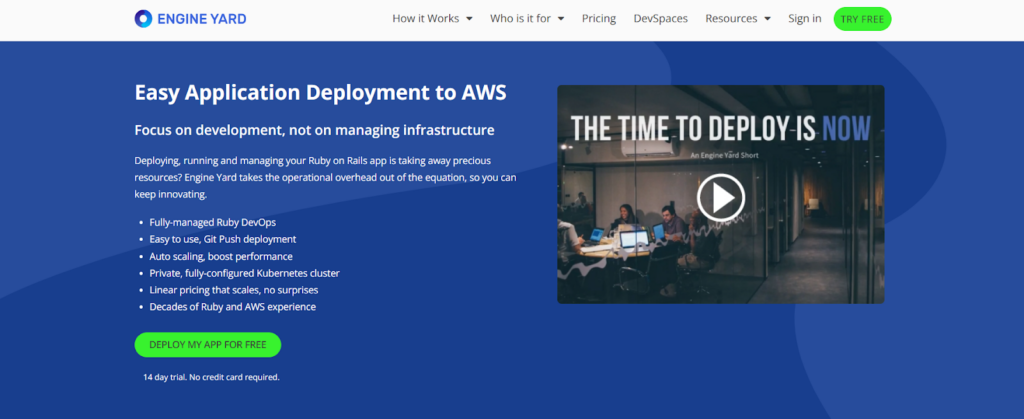Open the Resources menu

tap(738, 19)
